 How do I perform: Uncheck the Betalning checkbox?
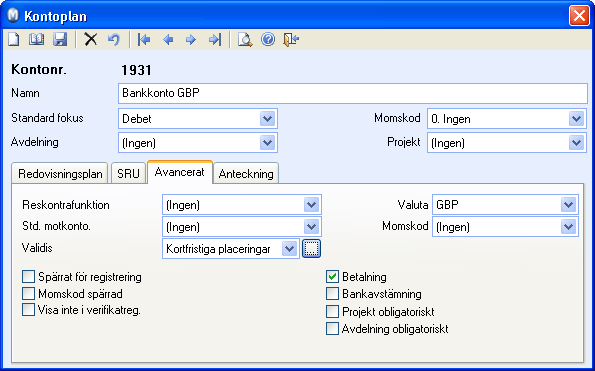[332, 277]
